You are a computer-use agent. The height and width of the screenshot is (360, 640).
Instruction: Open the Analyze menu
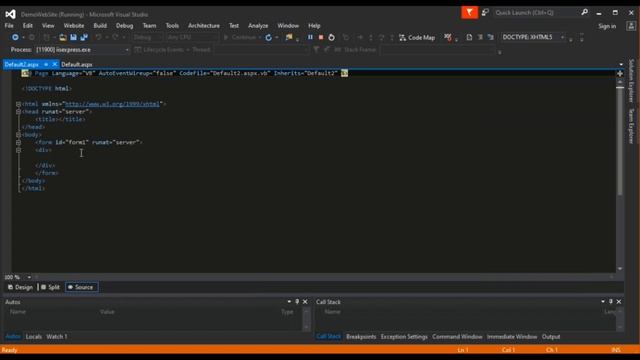pyautogui.click(x=258, y=26)
